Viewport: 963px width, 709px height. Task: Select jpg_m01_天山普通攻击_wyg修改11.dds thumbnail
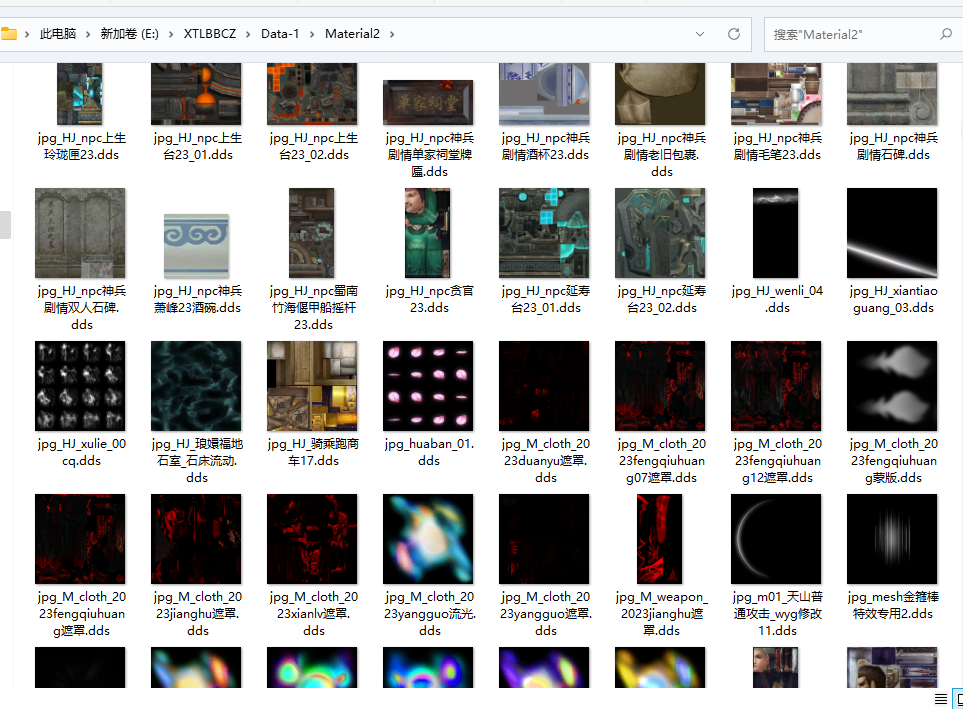coord(776,539)
